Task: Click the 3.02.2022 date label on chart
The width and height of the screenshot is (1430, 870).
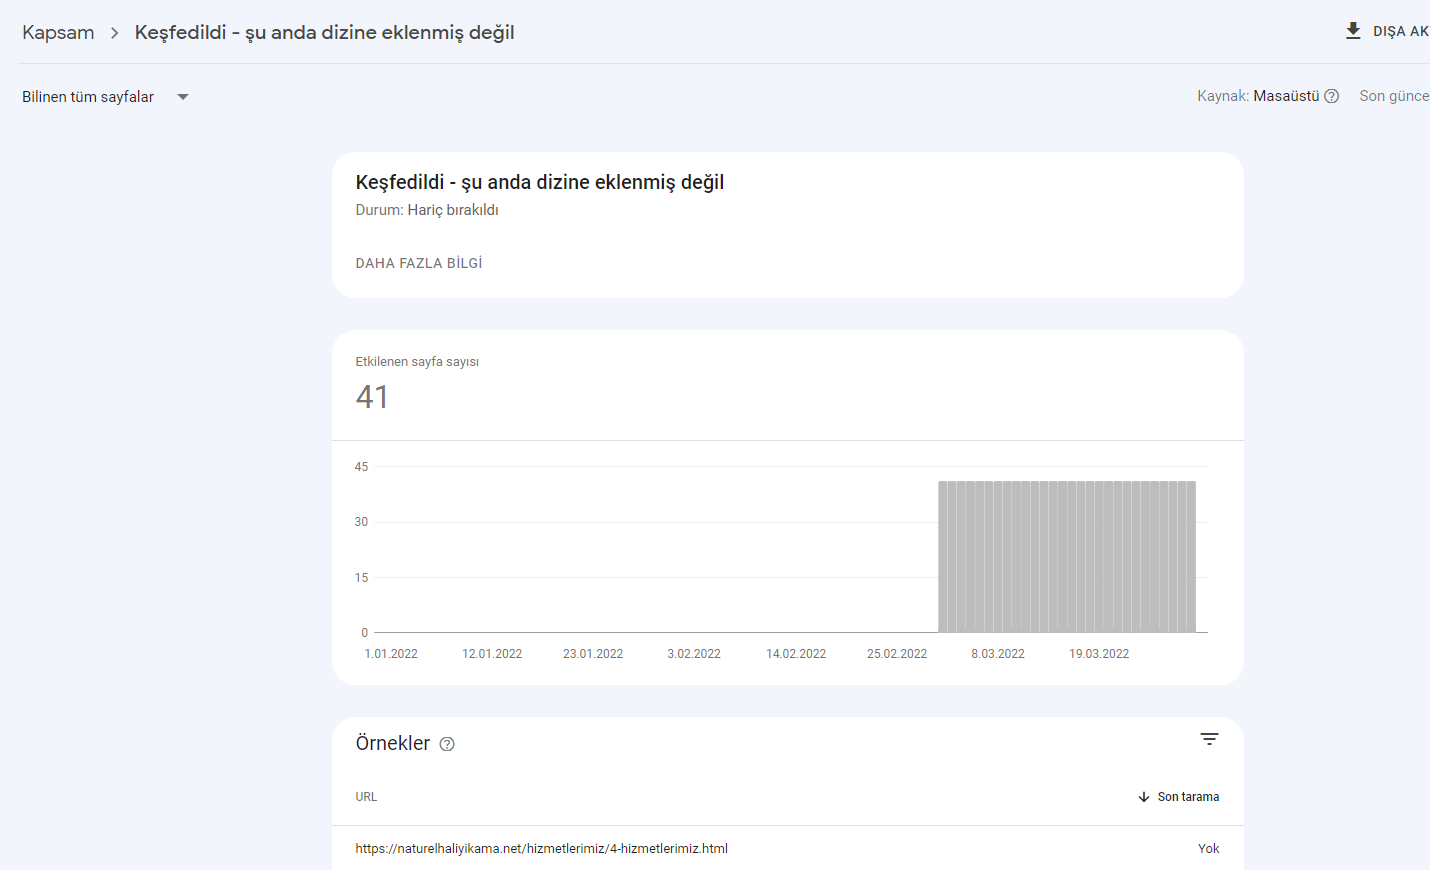Action: [694, 654]
